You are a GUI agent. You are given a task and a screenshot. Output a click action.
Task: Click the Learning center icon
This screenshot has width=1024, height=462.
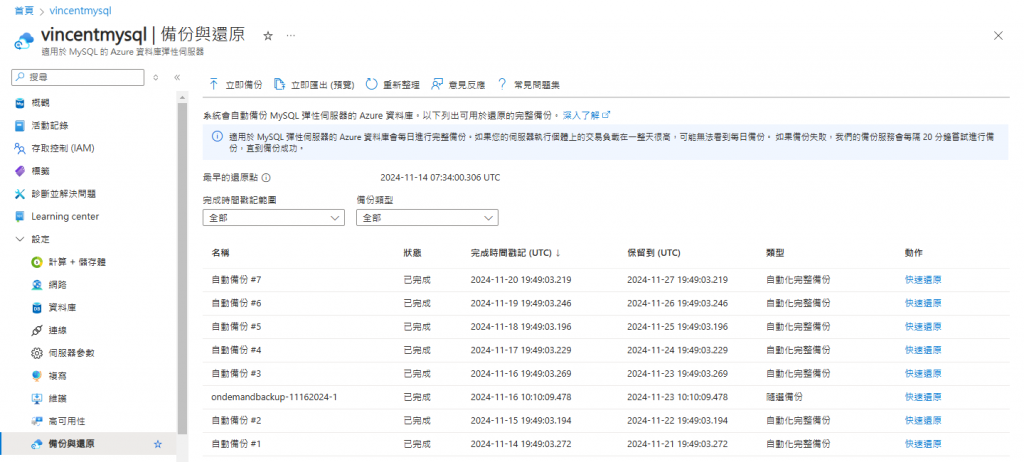[20, 216]
